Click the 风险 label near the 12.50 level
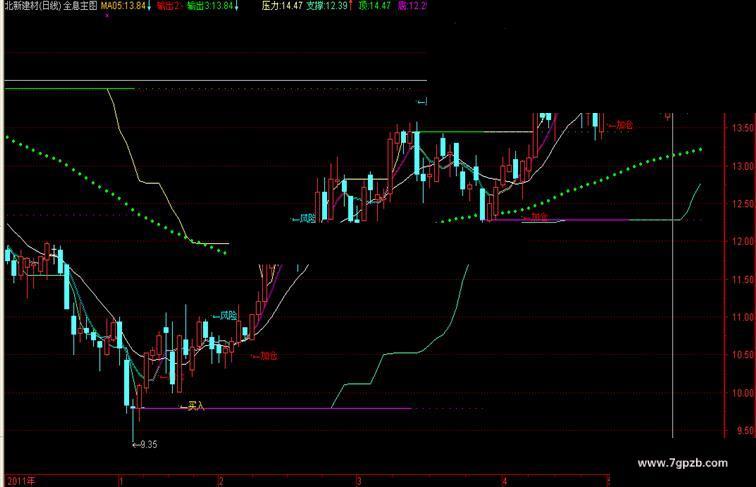This screenshot has width=756, height=487. coord(303,219)
